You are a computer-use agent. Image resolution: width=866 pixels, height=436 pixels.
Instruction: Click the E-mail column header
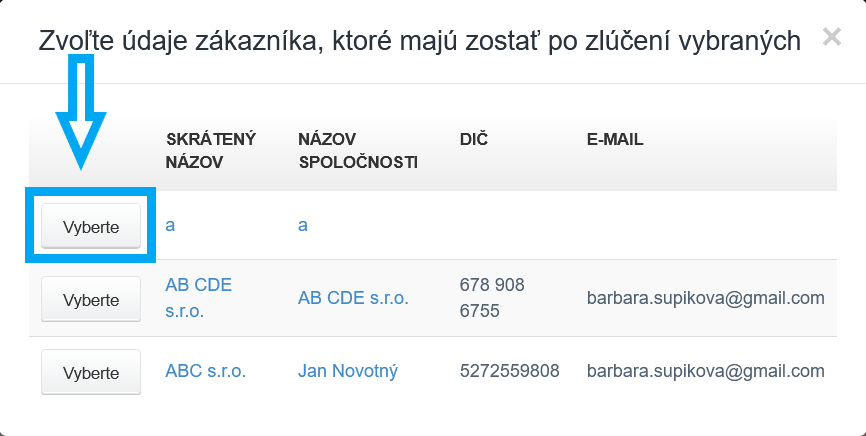614,139
